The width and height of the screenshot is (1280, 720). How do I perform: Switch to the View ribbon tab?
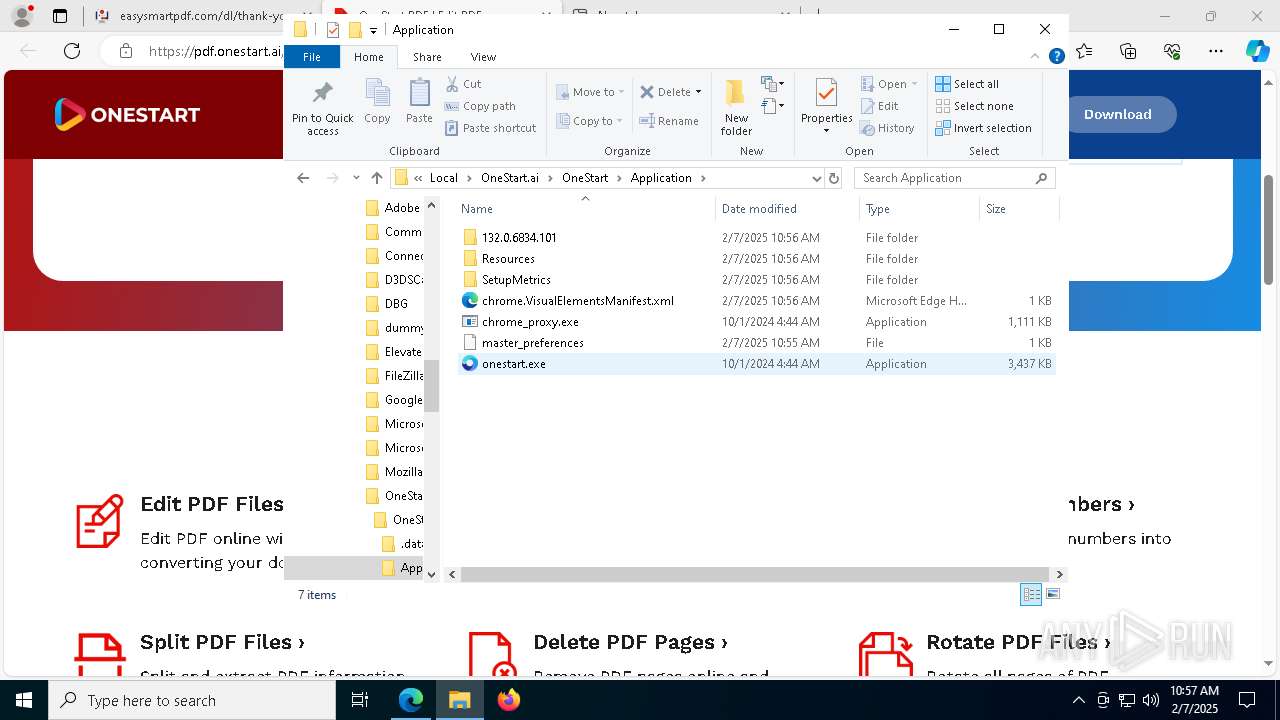click(483, 57)
